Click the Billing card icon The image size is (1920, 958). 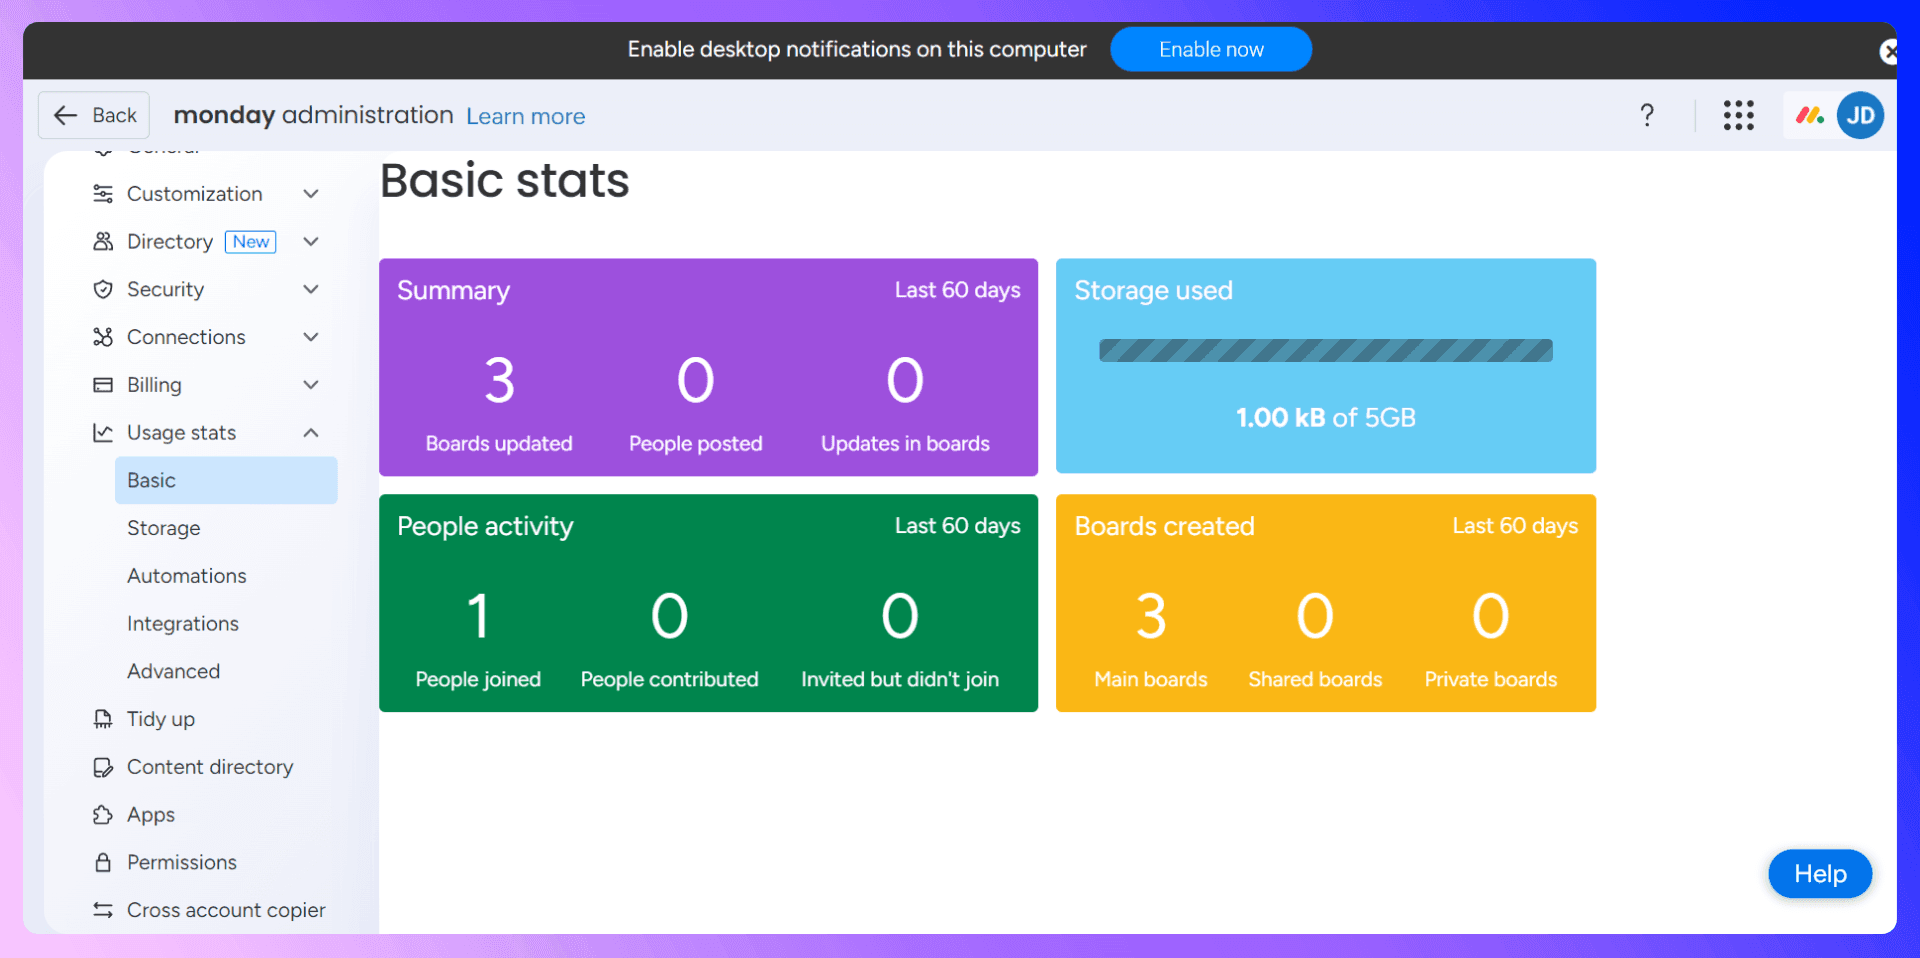[103, 385]
